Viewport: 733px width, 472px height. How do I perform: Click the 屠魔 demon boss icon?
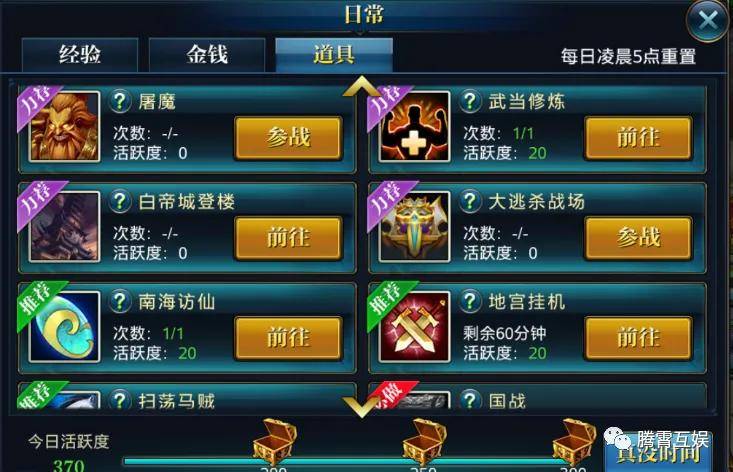(x=65, y=127)
